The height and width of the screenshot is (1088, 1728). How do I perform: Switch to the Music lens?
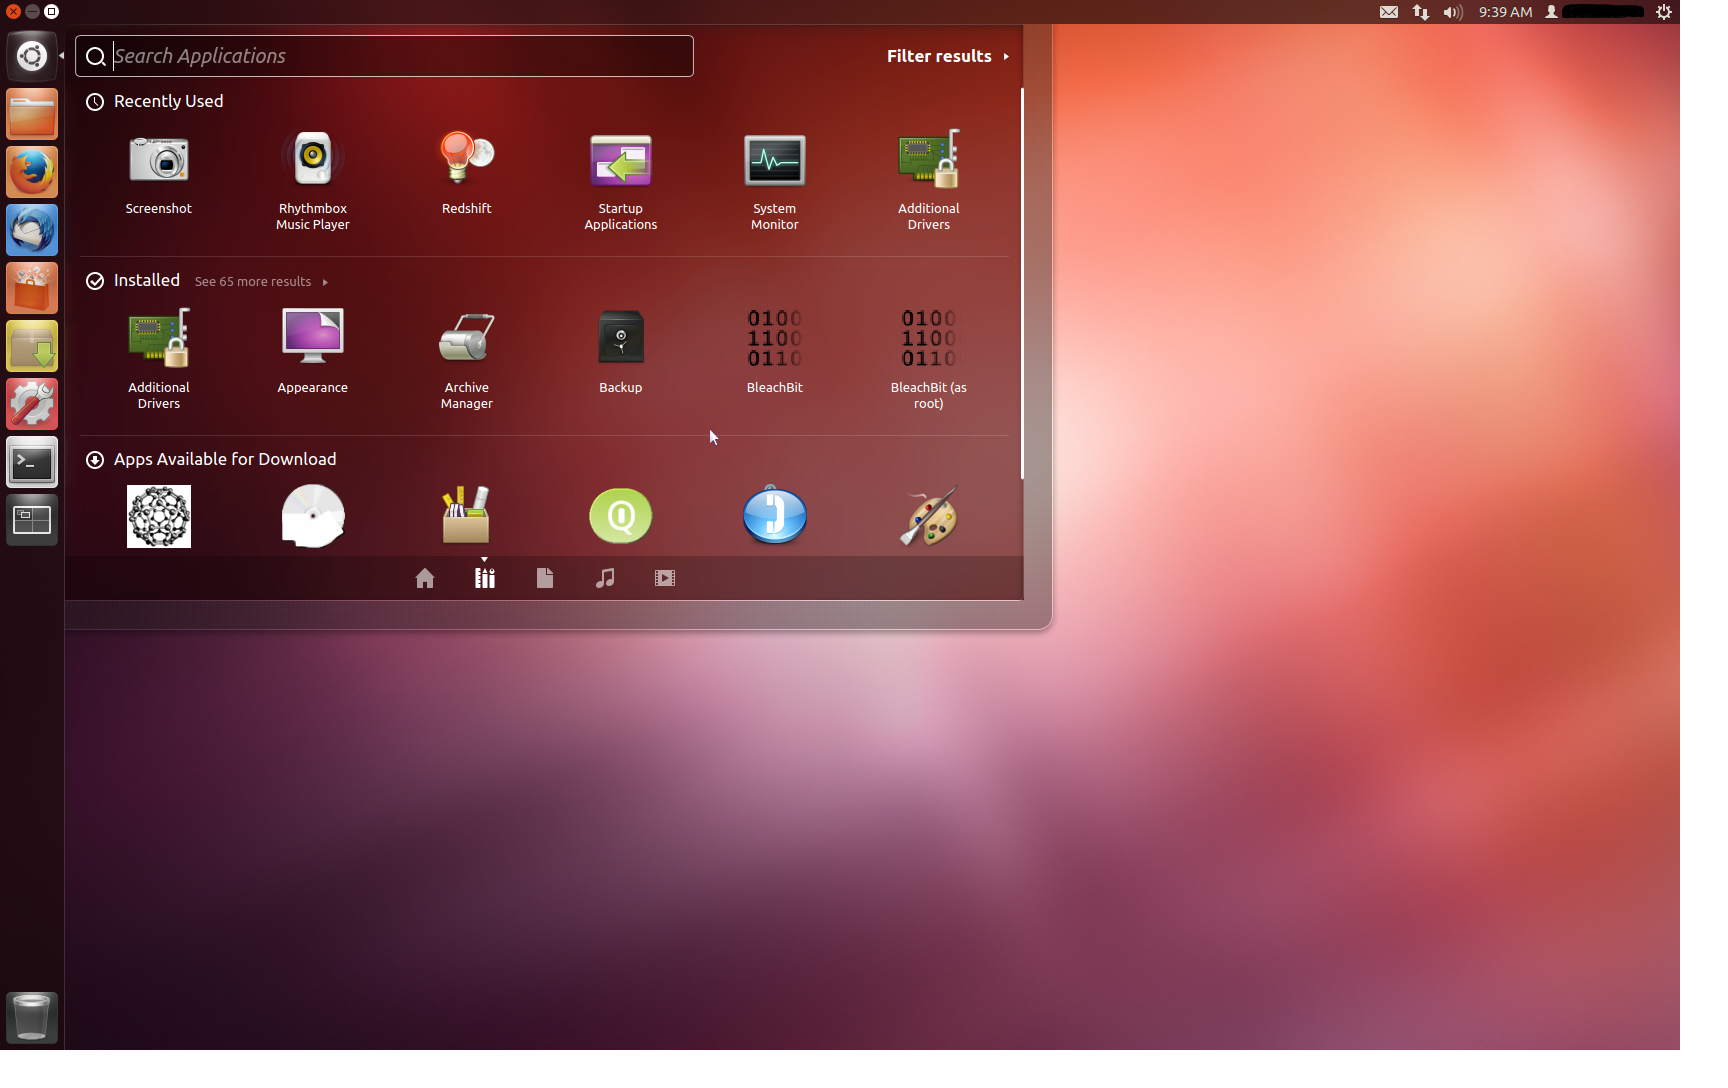click(x=605, y=578)
